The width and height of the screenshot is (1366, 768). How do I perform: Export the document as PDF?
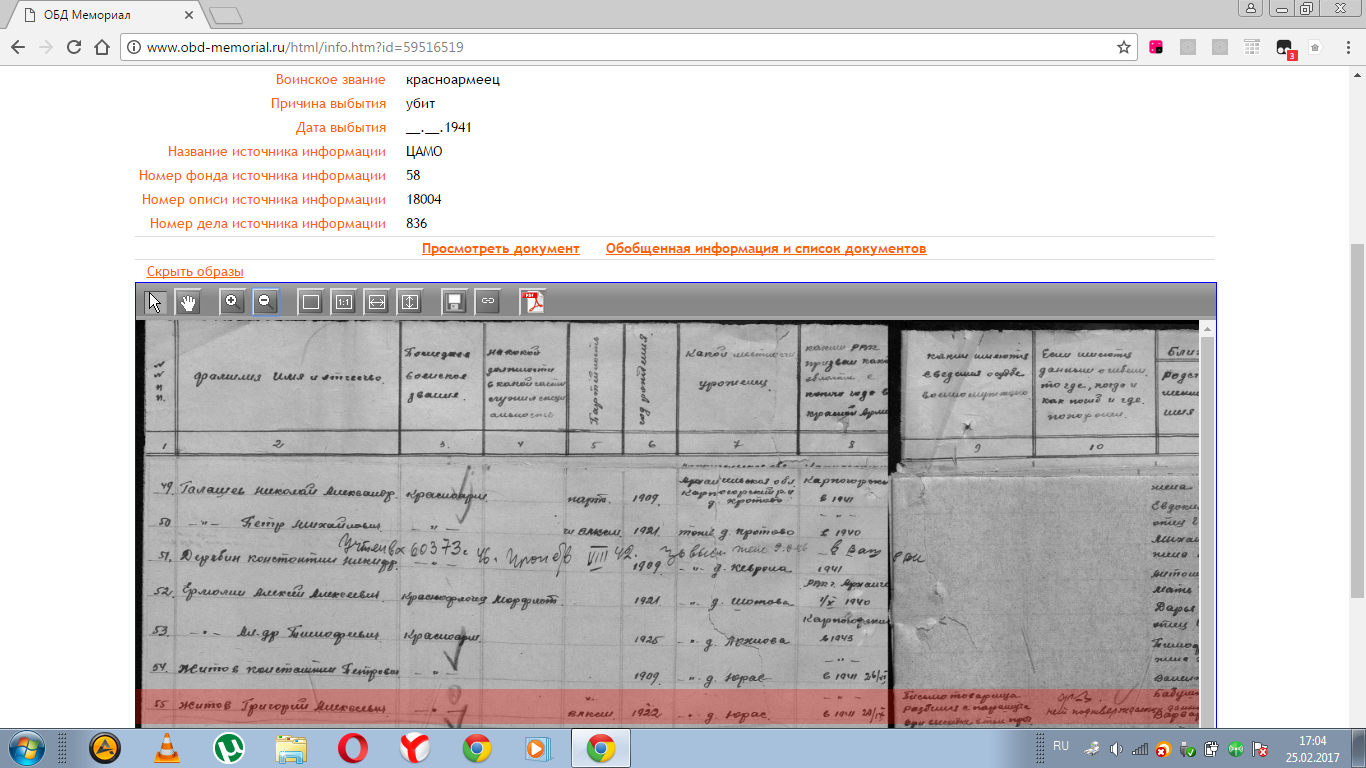tap(532, 302)
